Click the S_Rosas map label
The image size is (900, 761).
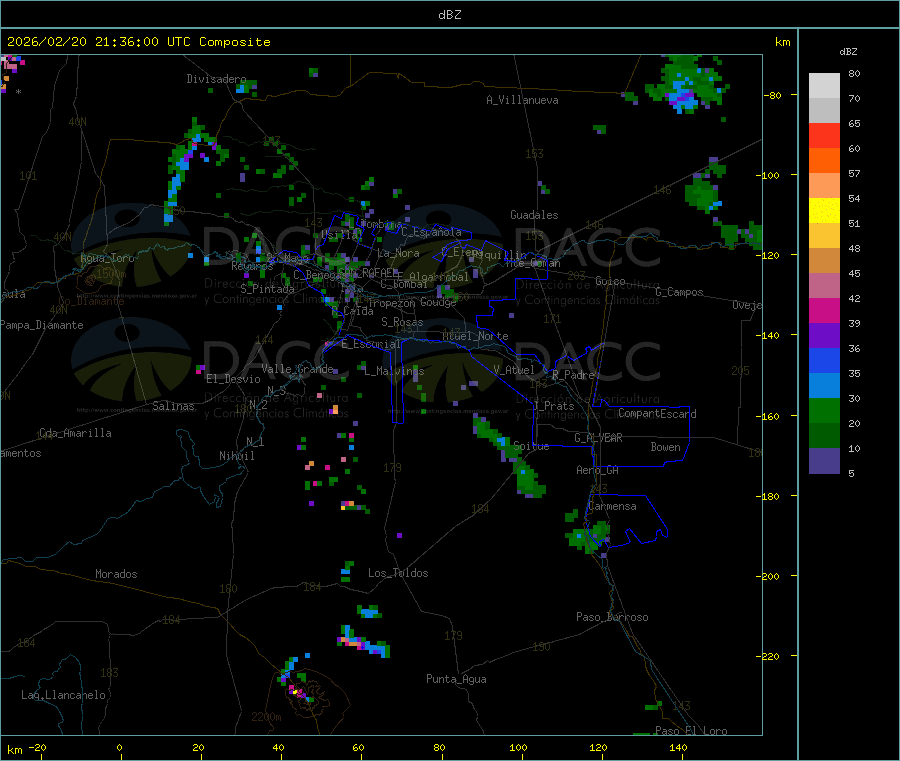[x=402, y=322]
